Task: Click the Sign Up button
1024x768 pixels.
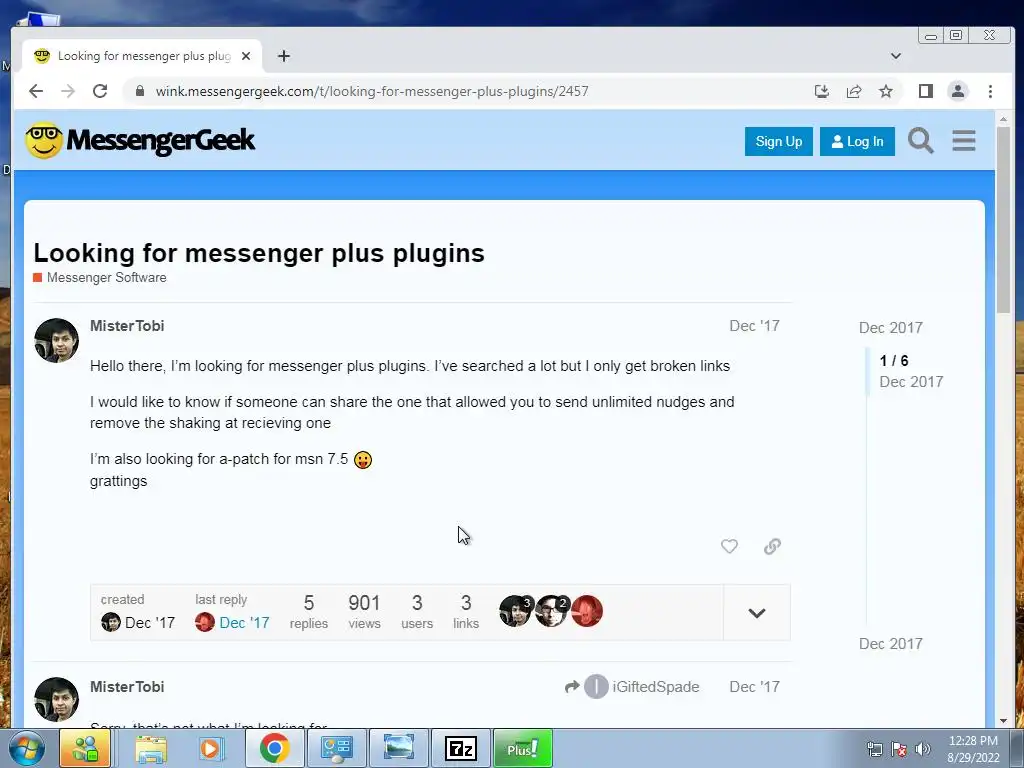Action: pos(778,141)
